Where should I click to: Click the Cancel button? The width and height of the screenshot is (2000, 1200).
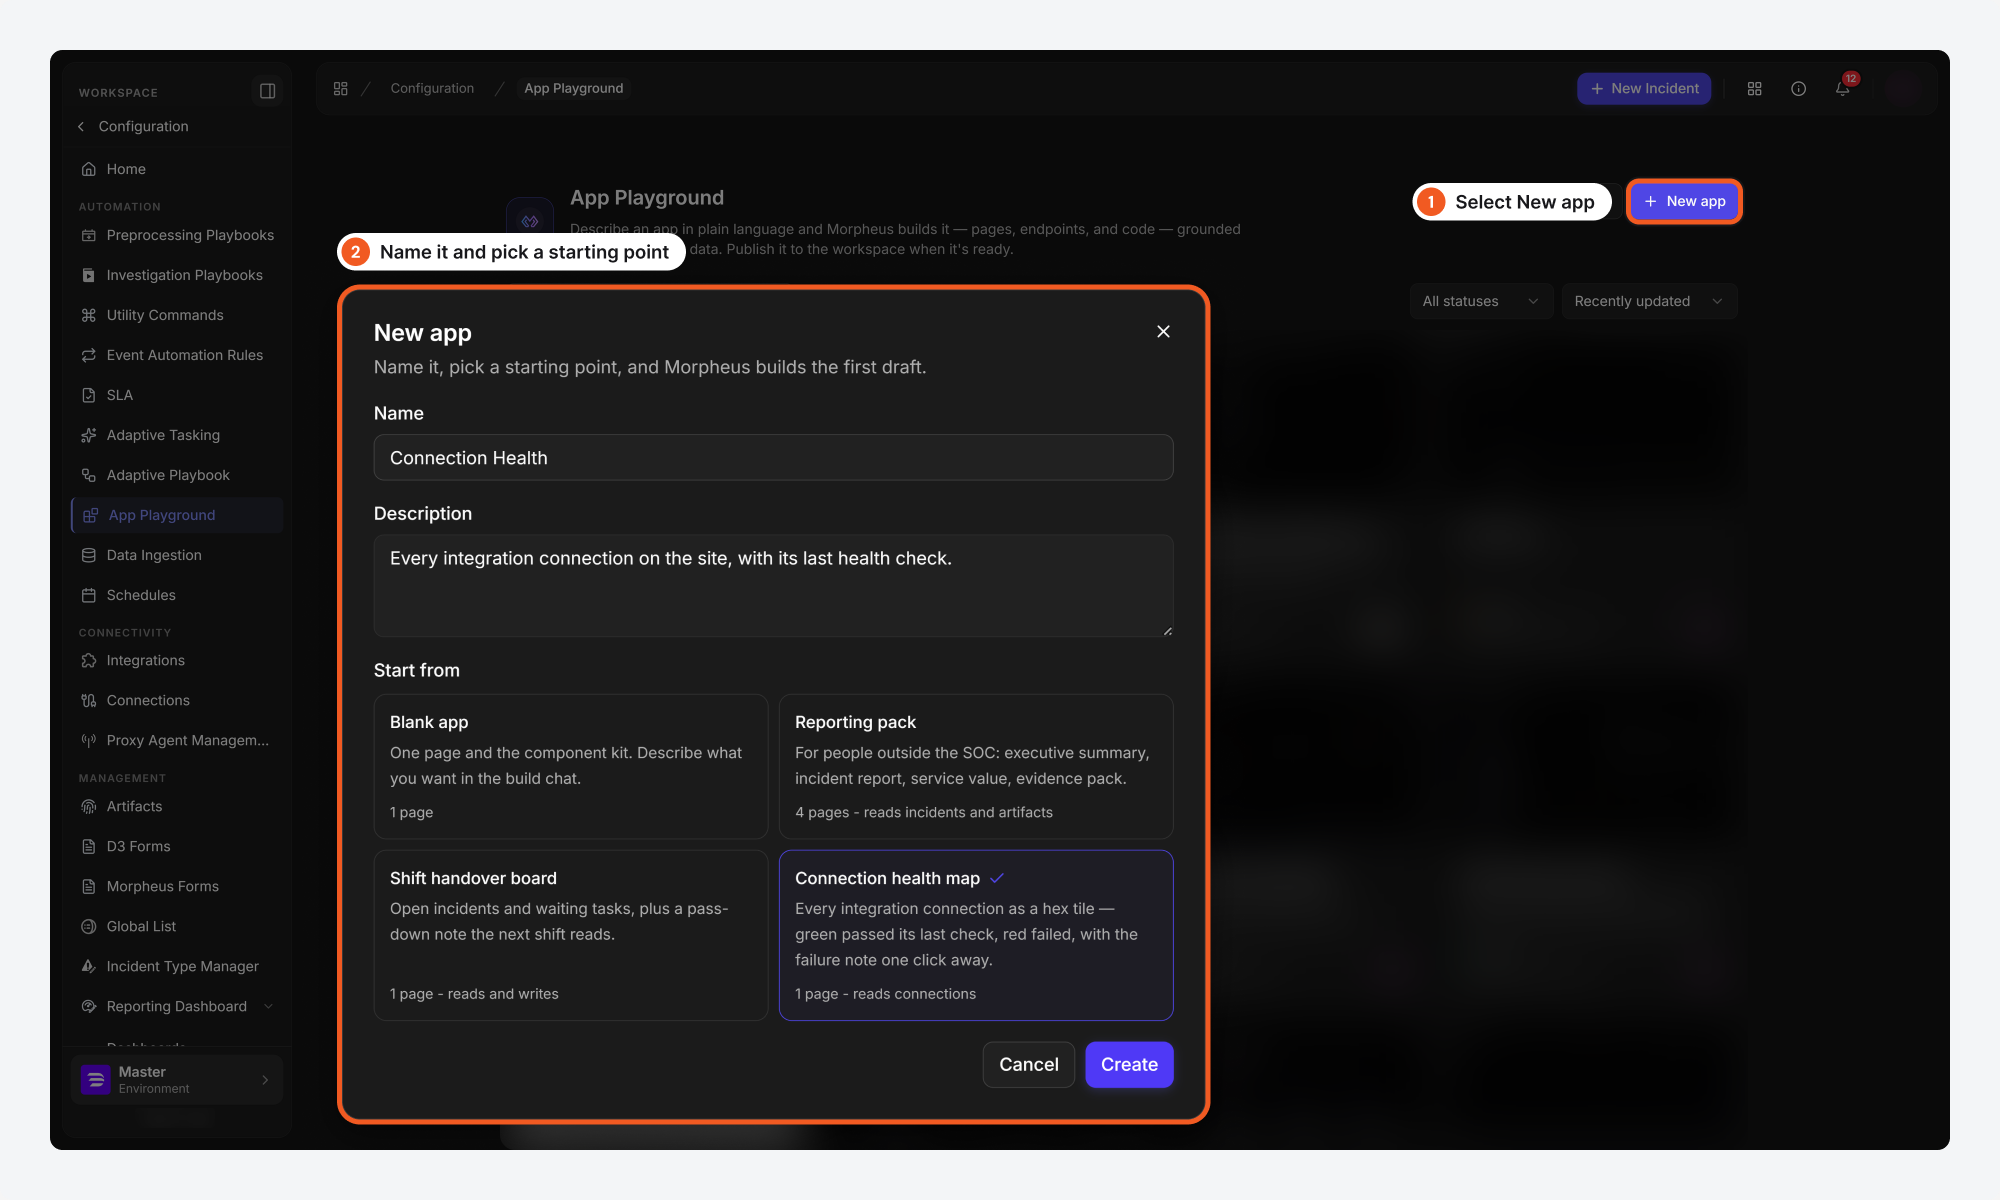tap(1028, 1064)
